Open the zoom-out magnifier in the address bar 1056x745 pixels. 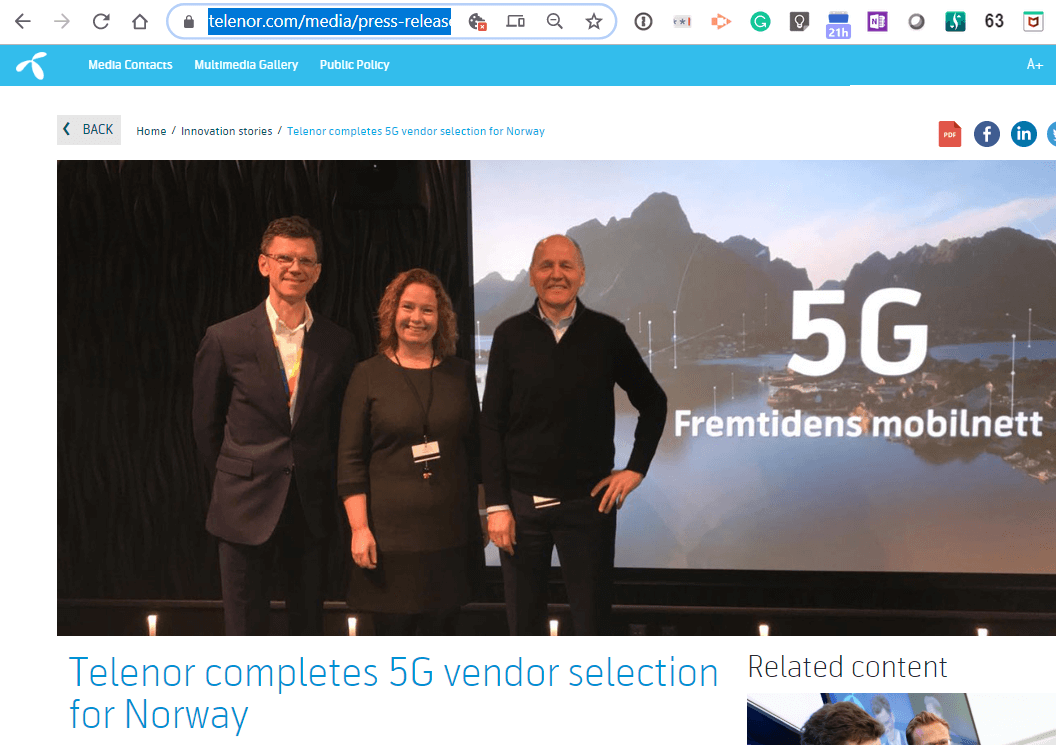pyautogui.click(x=554, y=20)
